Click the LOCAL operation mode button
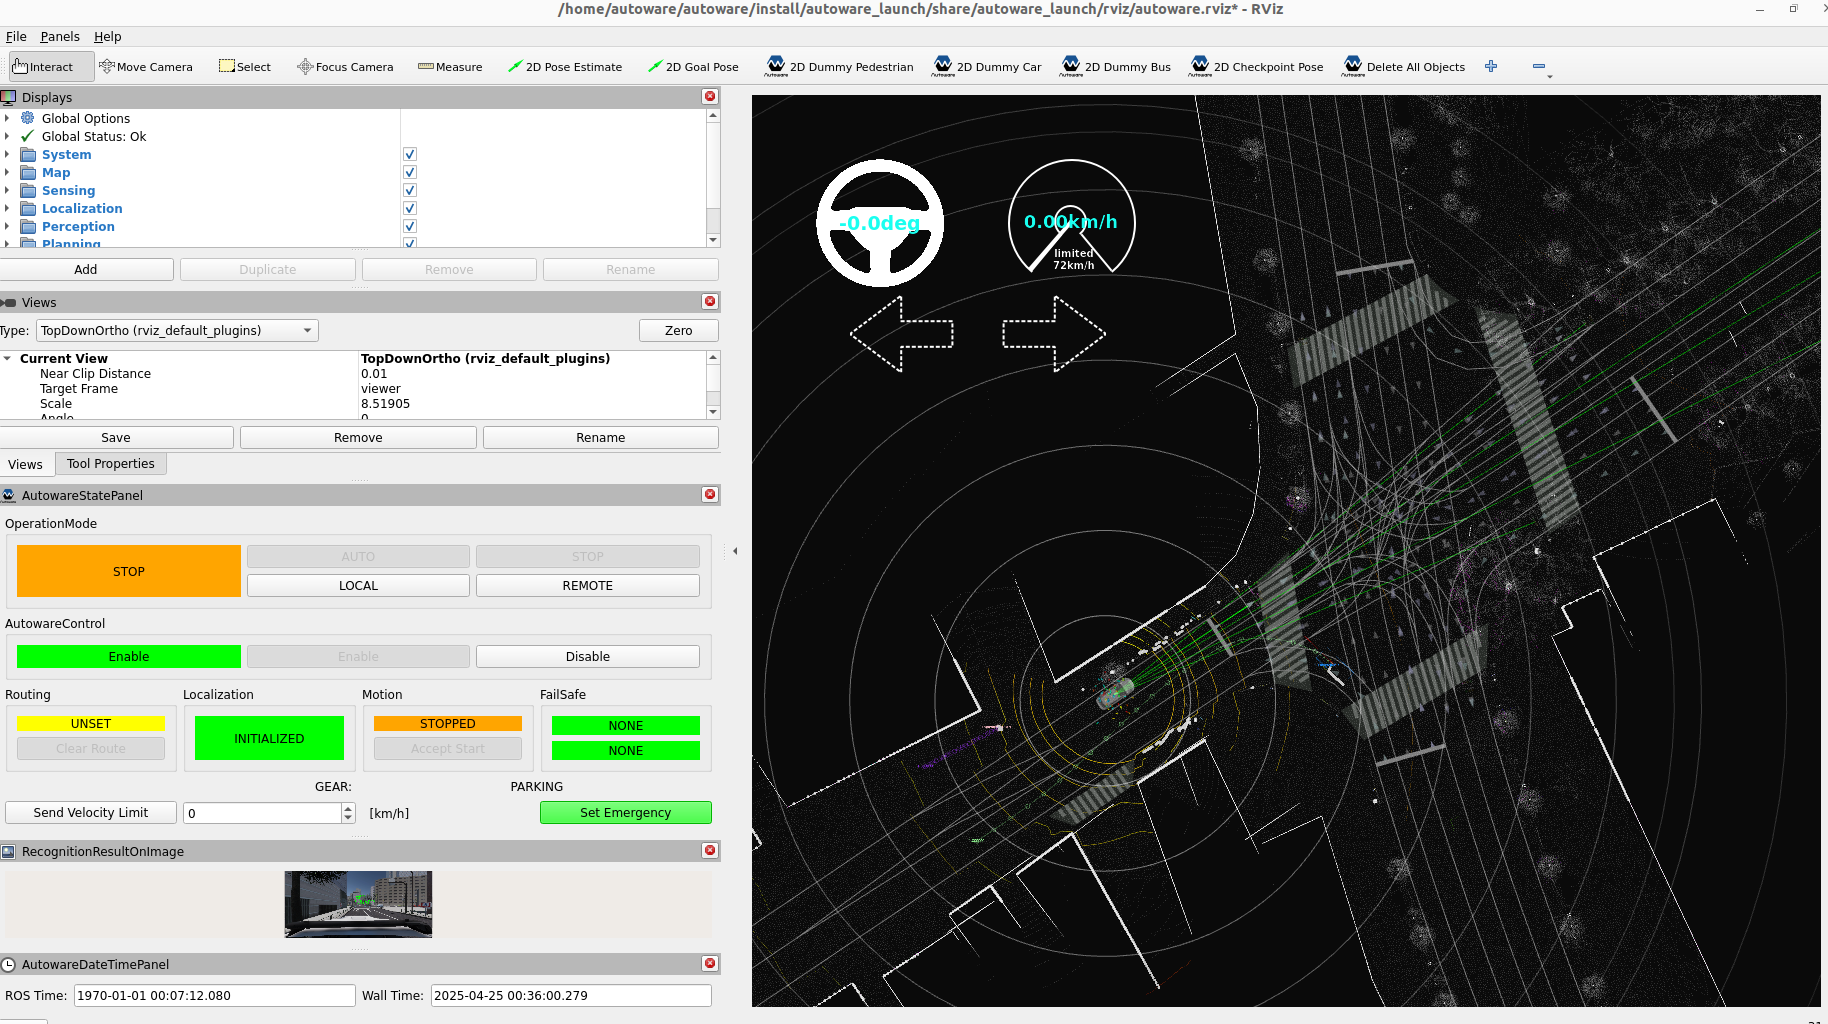 point(358,585)
